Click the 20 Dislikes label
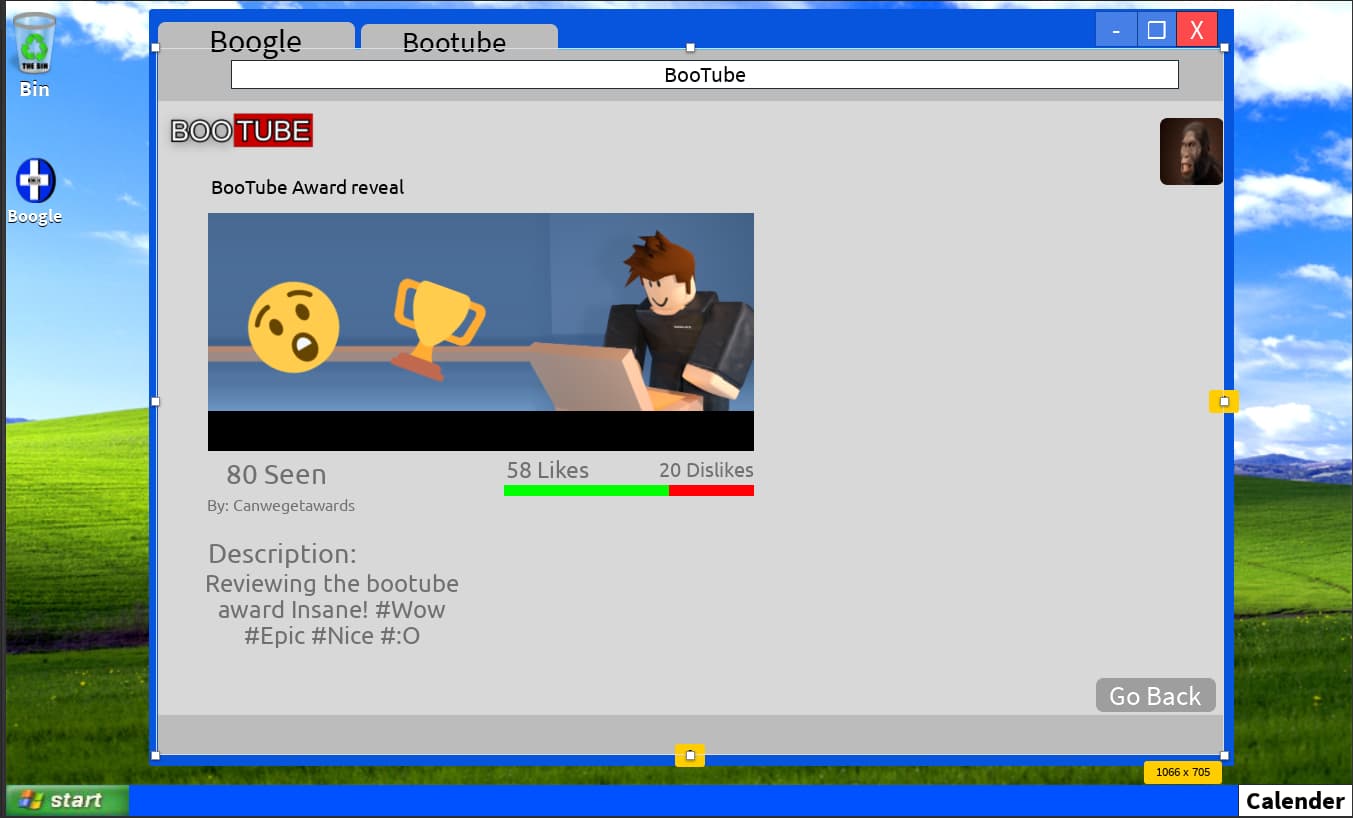 pos(706,470)
